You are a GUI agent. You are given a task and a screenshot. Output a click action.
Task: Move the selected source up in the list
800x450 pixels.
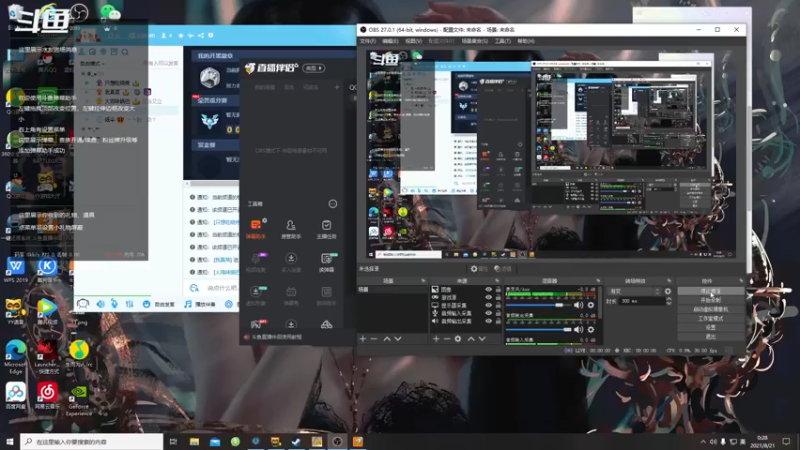click(x=471, y=339)
